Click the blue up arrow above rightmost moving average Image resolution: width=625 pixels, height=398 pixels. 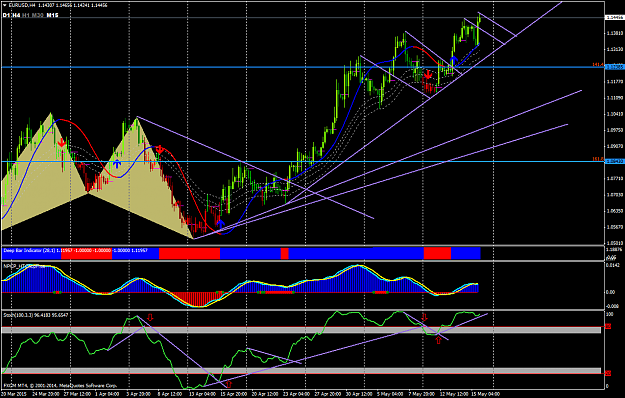453,61
